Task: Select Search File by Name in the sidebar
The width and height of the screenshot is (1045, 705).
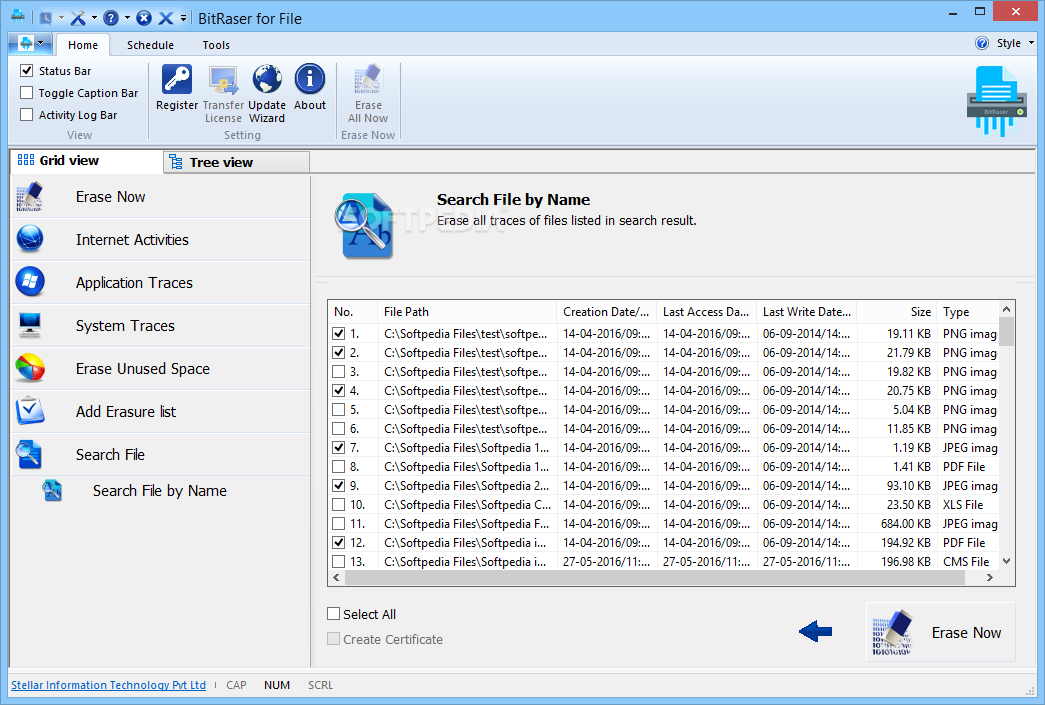Action: pyautogui.click(x=161, y=490)
